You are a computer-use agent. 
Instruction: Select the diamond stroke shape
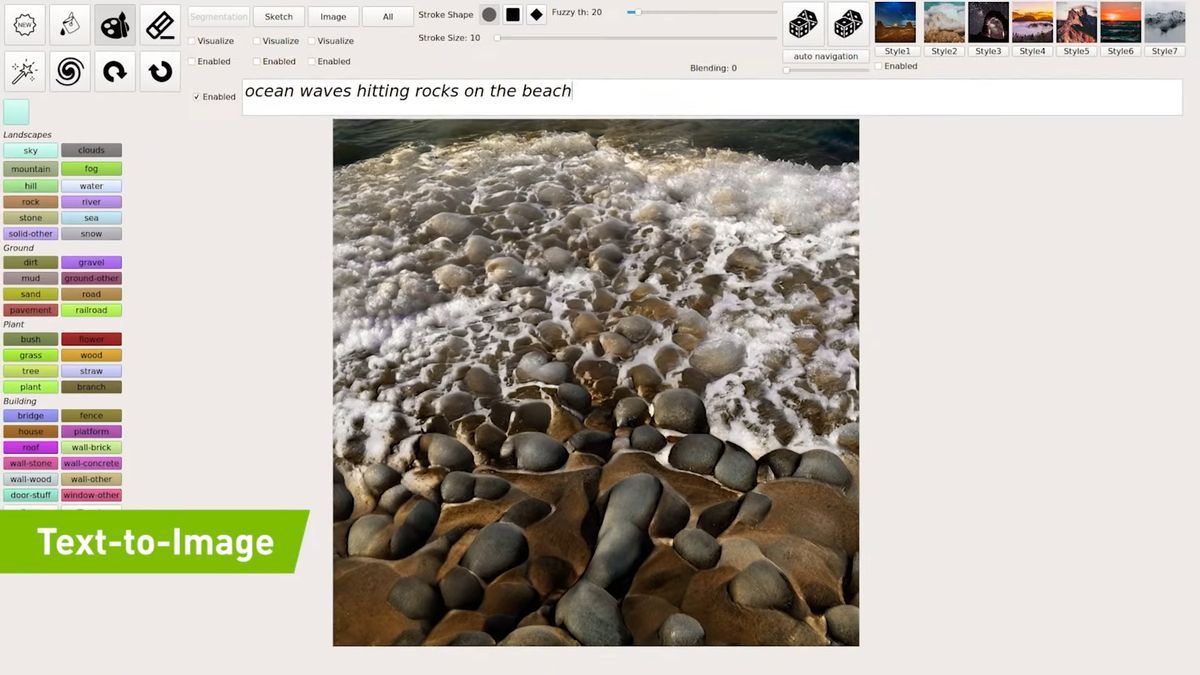(535, 15)
